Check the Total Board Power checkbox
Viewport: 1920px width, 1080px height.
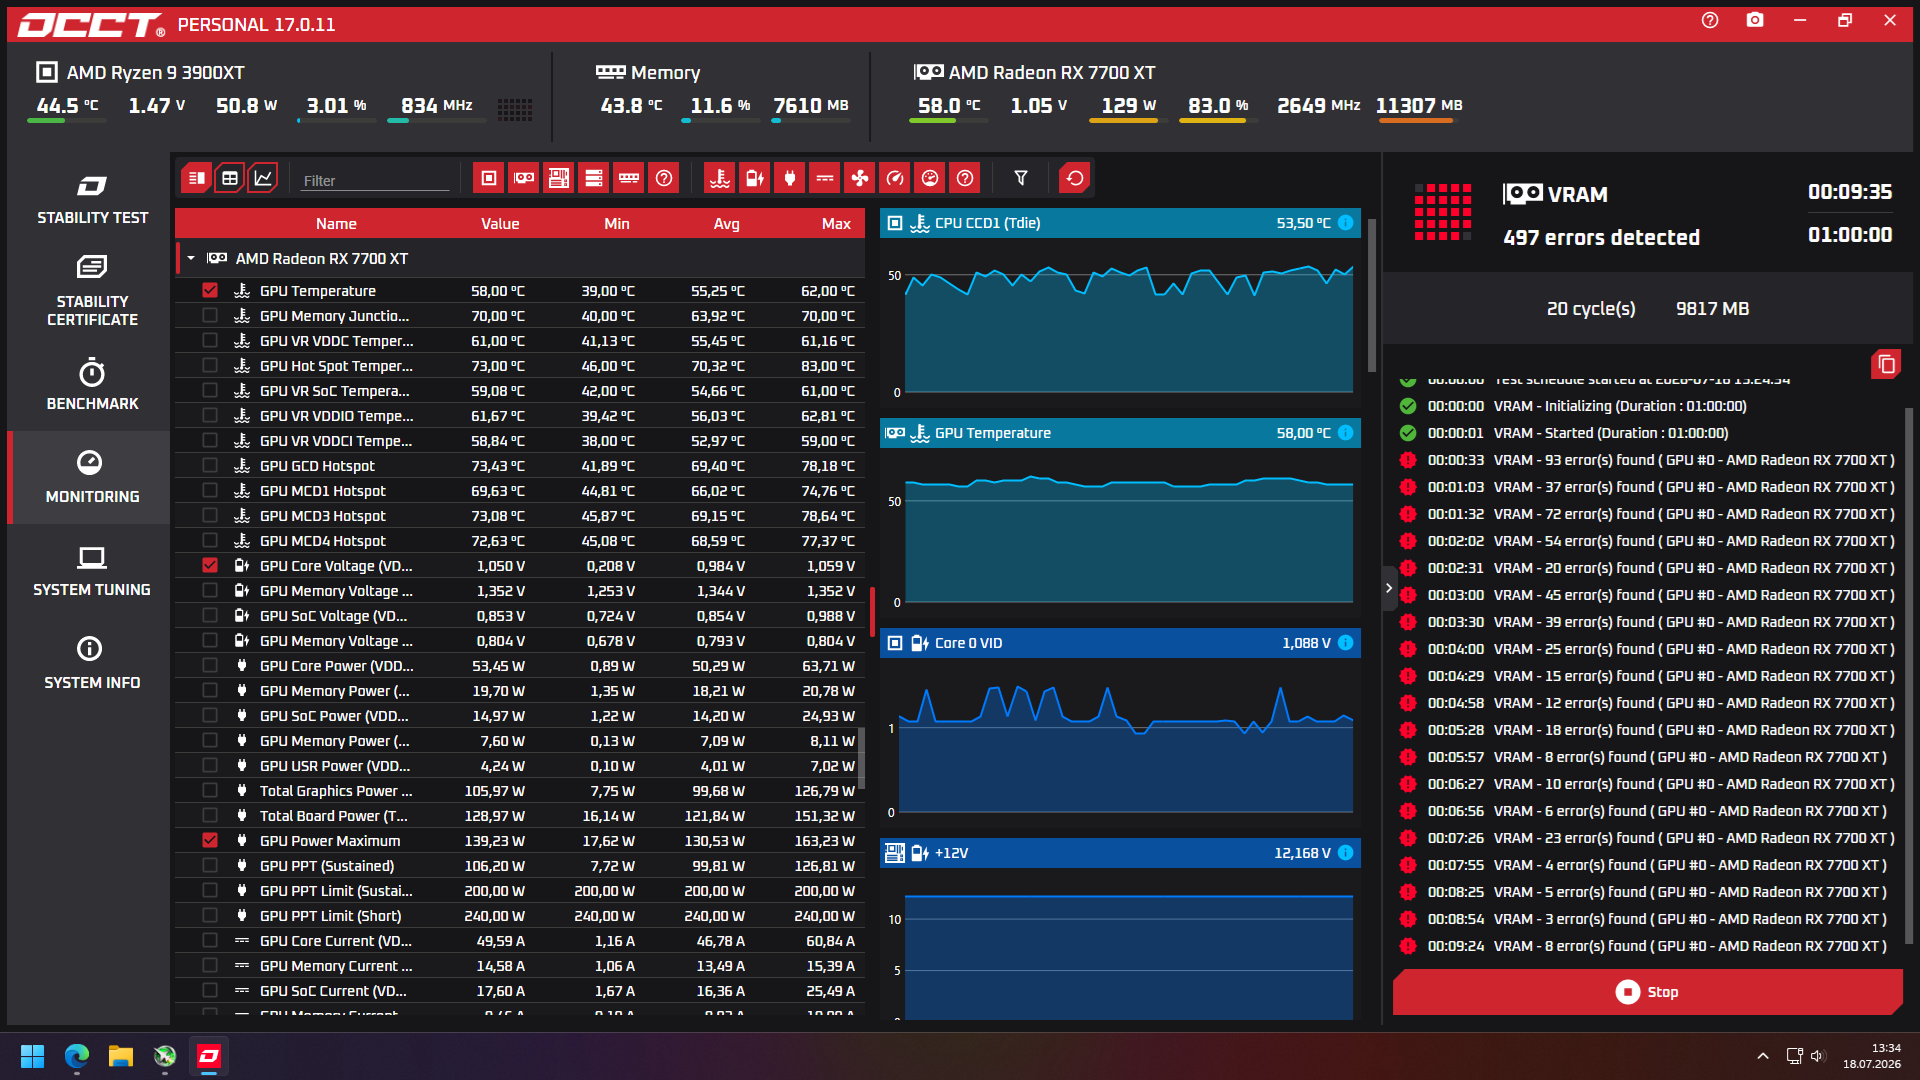(x=210, y=815)
